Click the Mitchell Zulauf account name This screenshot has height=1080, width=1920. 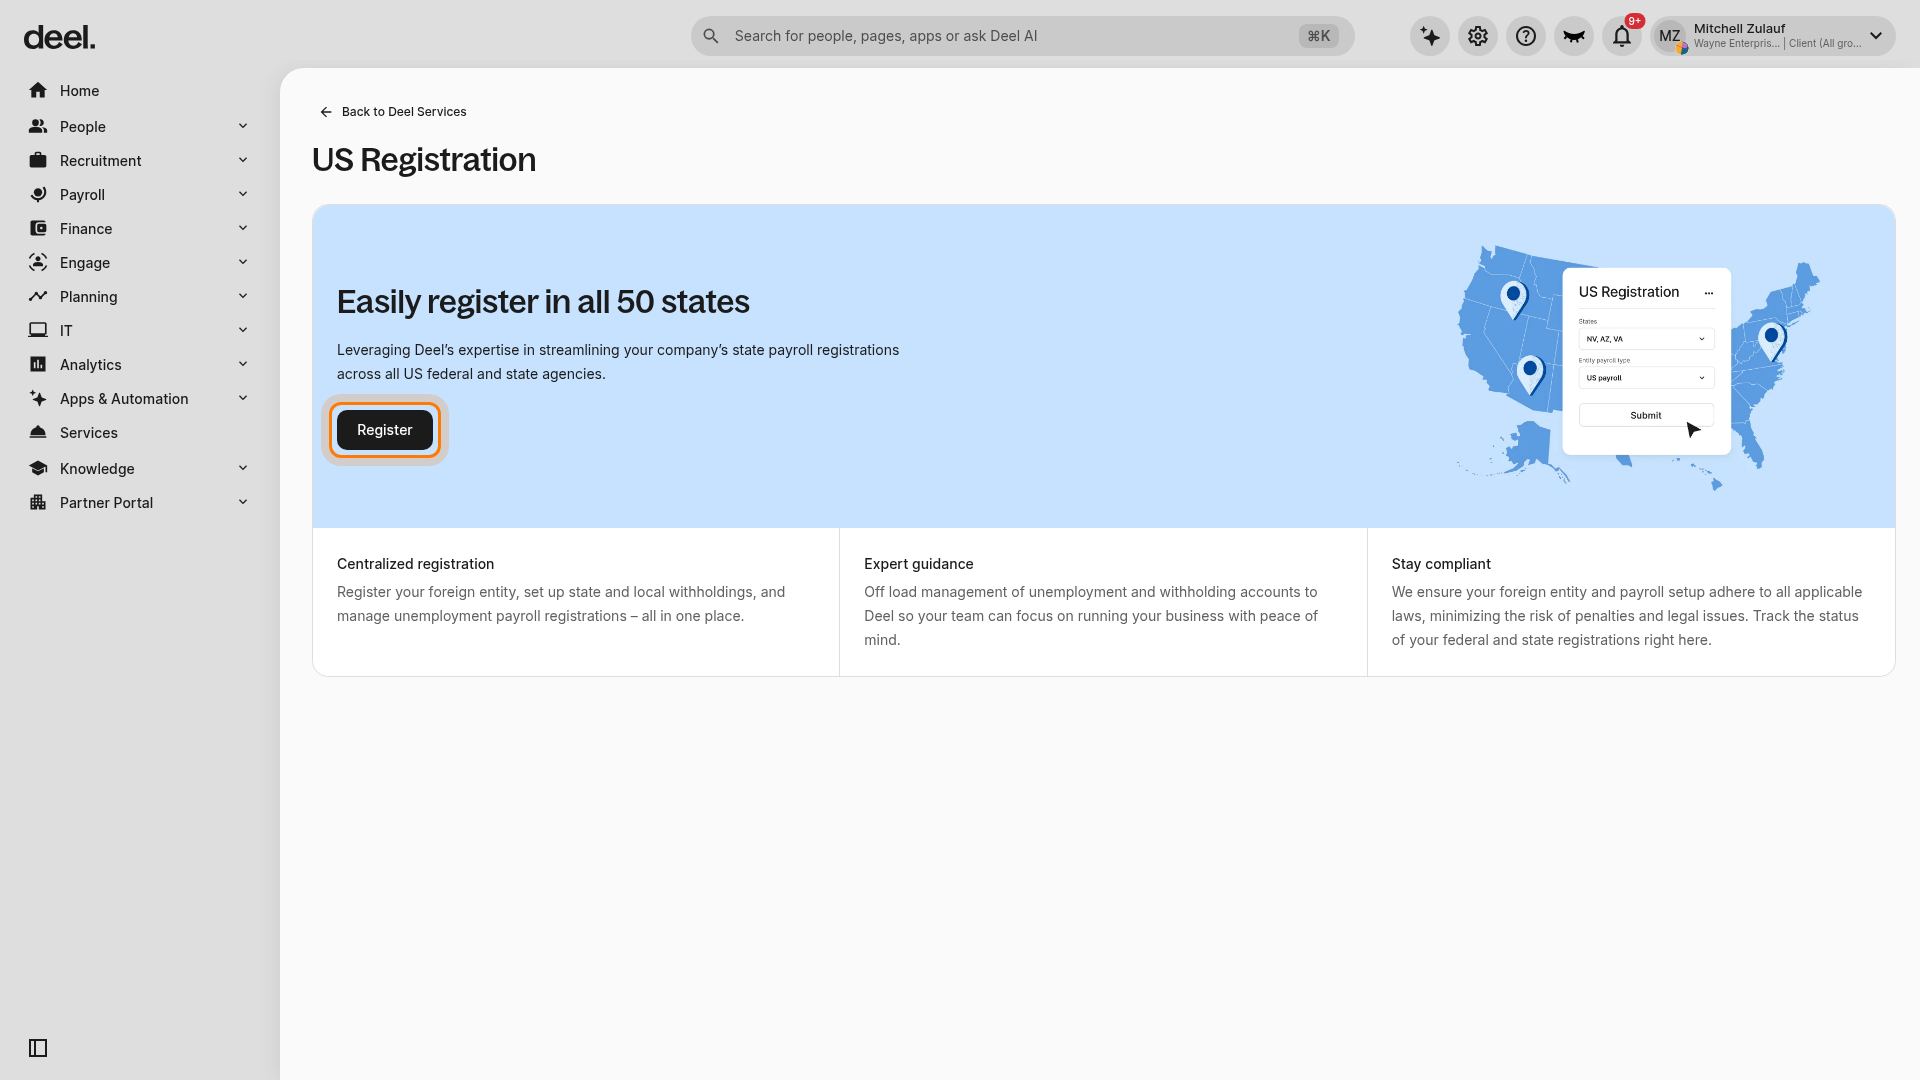point(1739,29)
